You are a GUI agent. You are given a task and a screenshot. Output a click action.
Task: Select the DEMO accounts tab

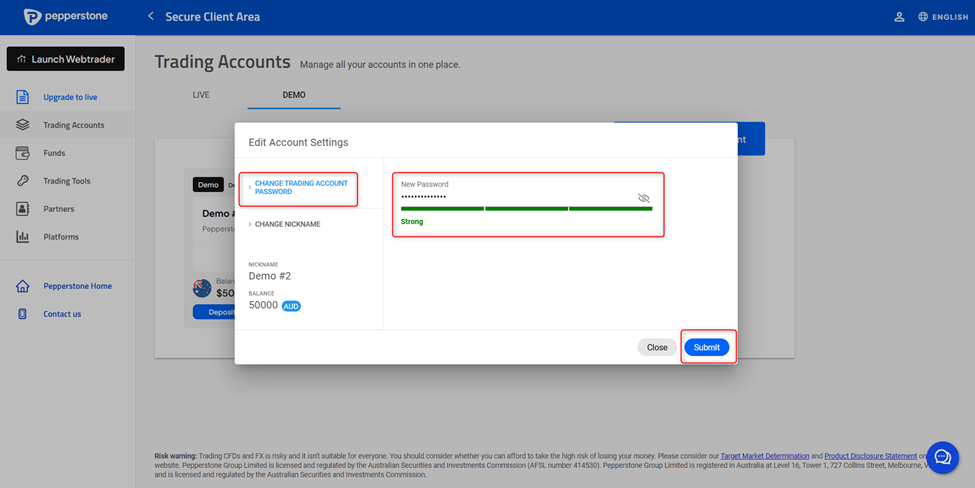point(294,95)
